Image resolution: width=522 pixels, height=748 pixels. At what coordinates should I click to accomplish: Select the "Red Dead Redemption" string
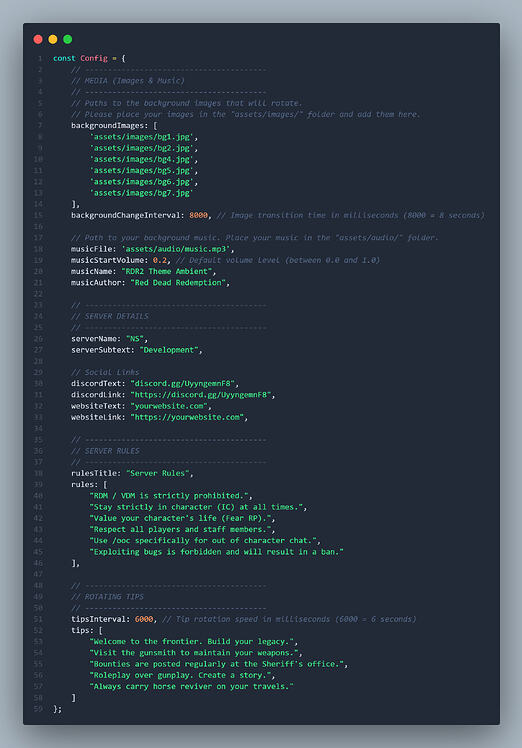click(177, 282)
